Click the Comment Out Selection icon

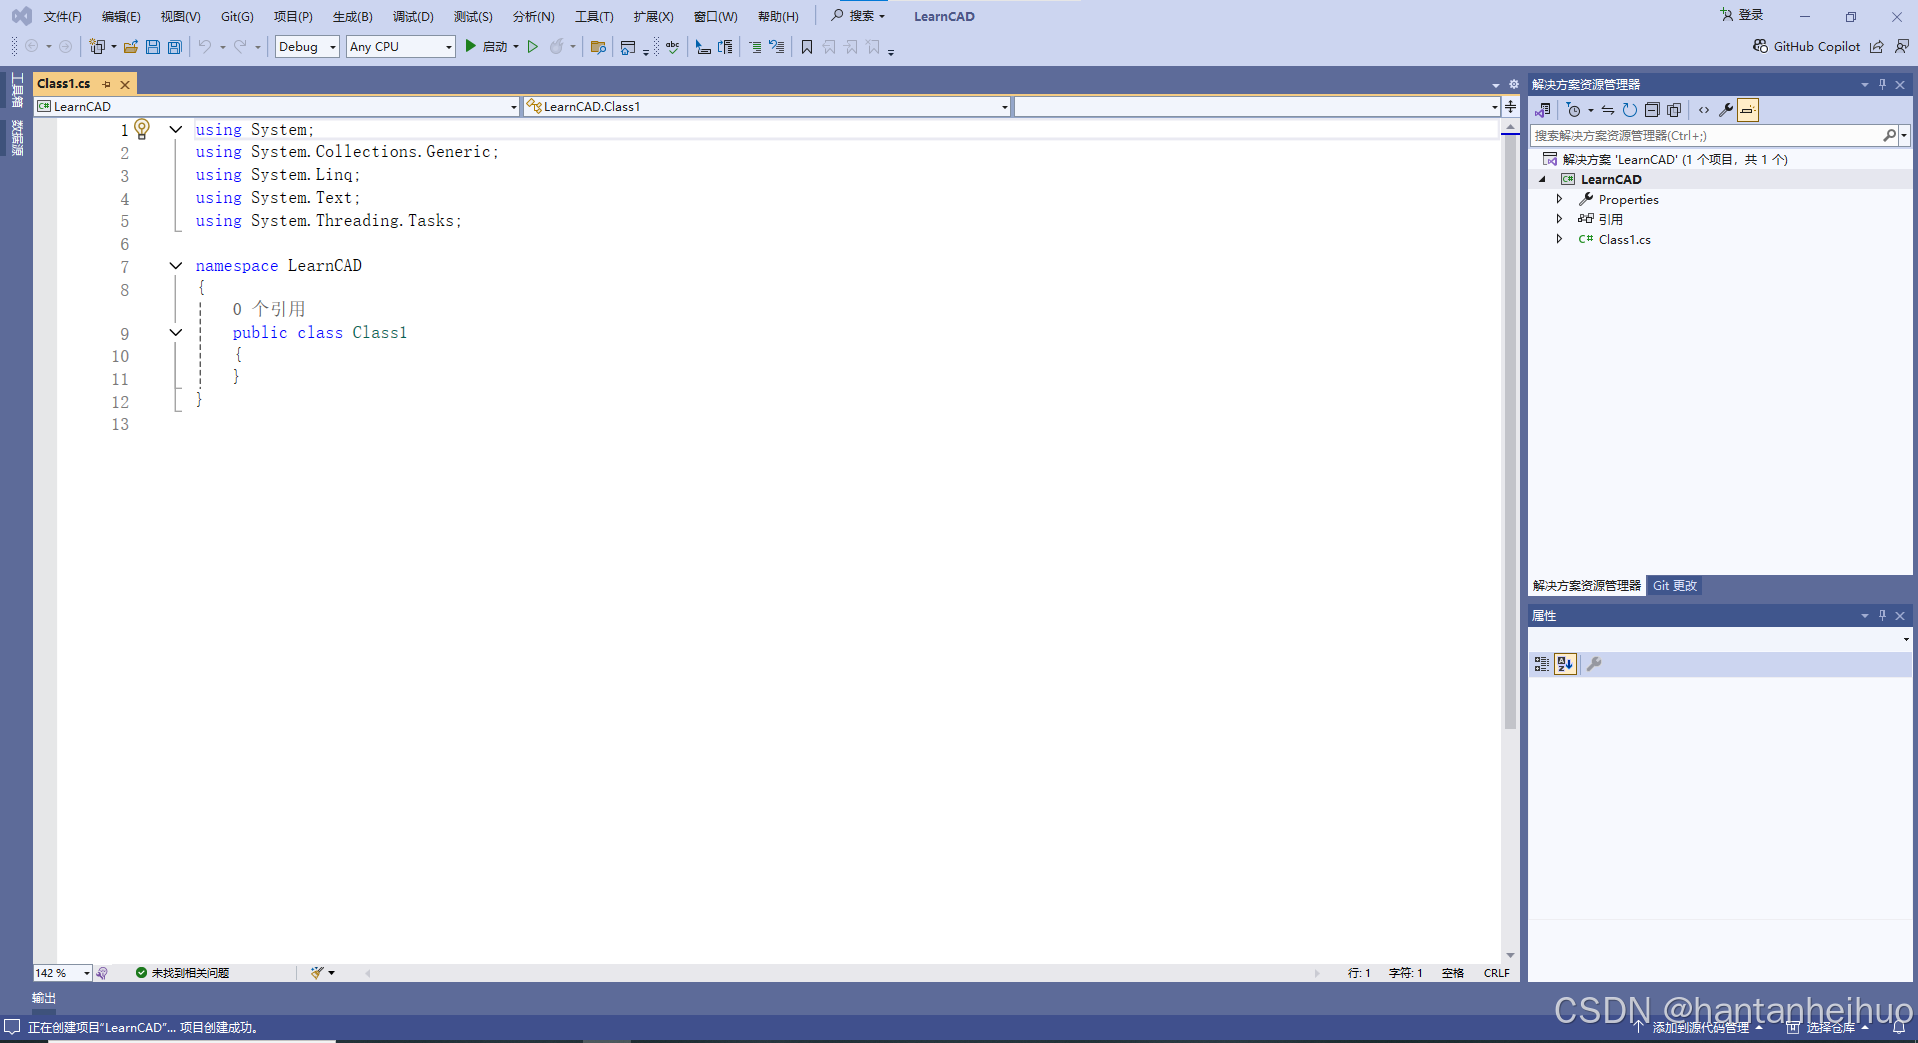click(x=755, y=47)
